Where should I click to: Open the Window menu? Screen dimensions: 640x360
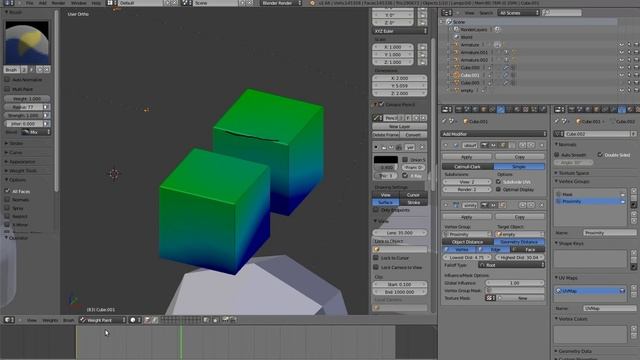point(78,3)
